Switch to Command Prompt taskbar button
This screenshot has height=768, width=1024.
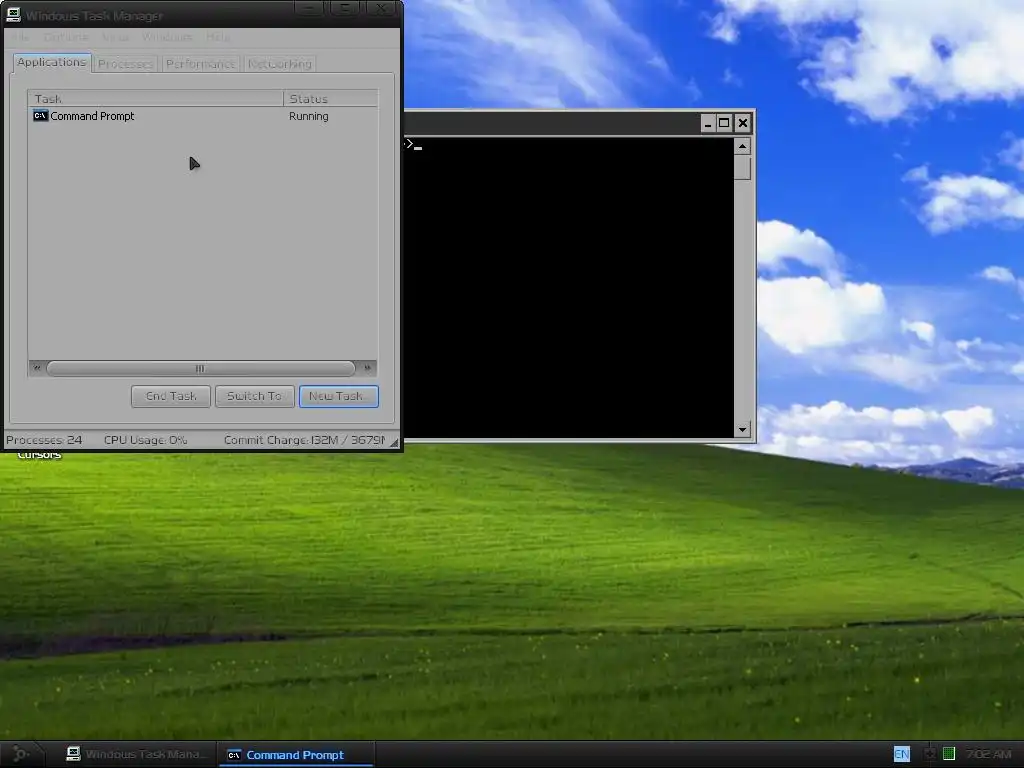click(x=295, y=754)
